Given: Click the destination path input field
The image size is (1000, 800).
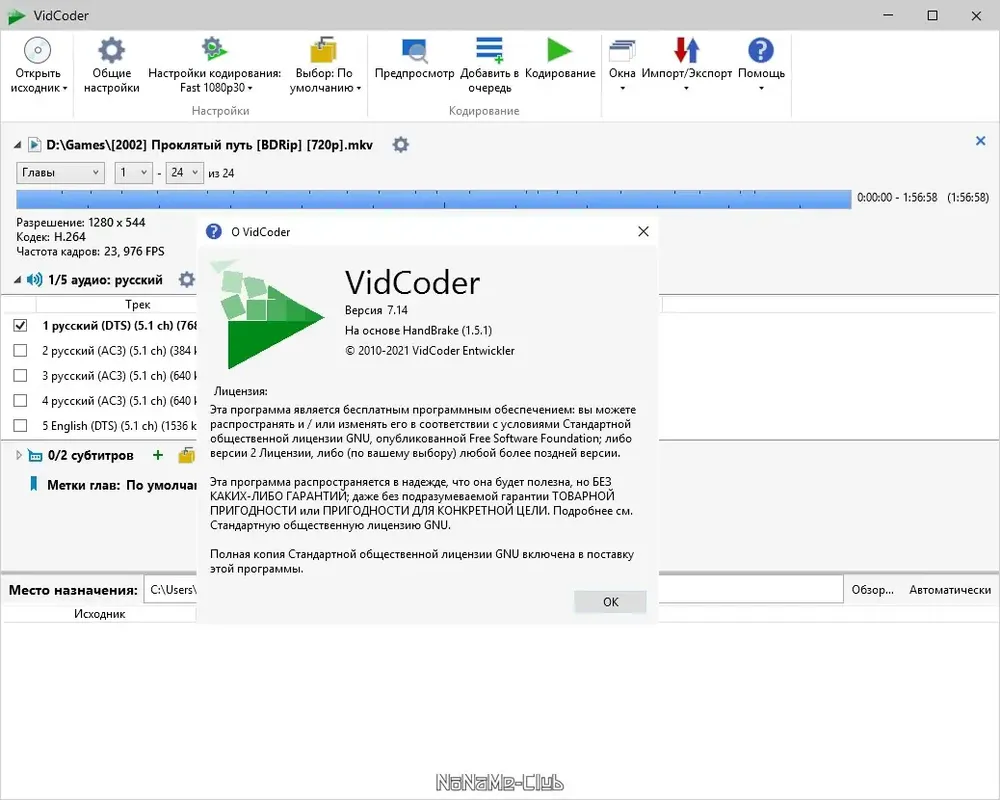Looking at the screenshot, I should pyautogui.click(x=494, y=589).
